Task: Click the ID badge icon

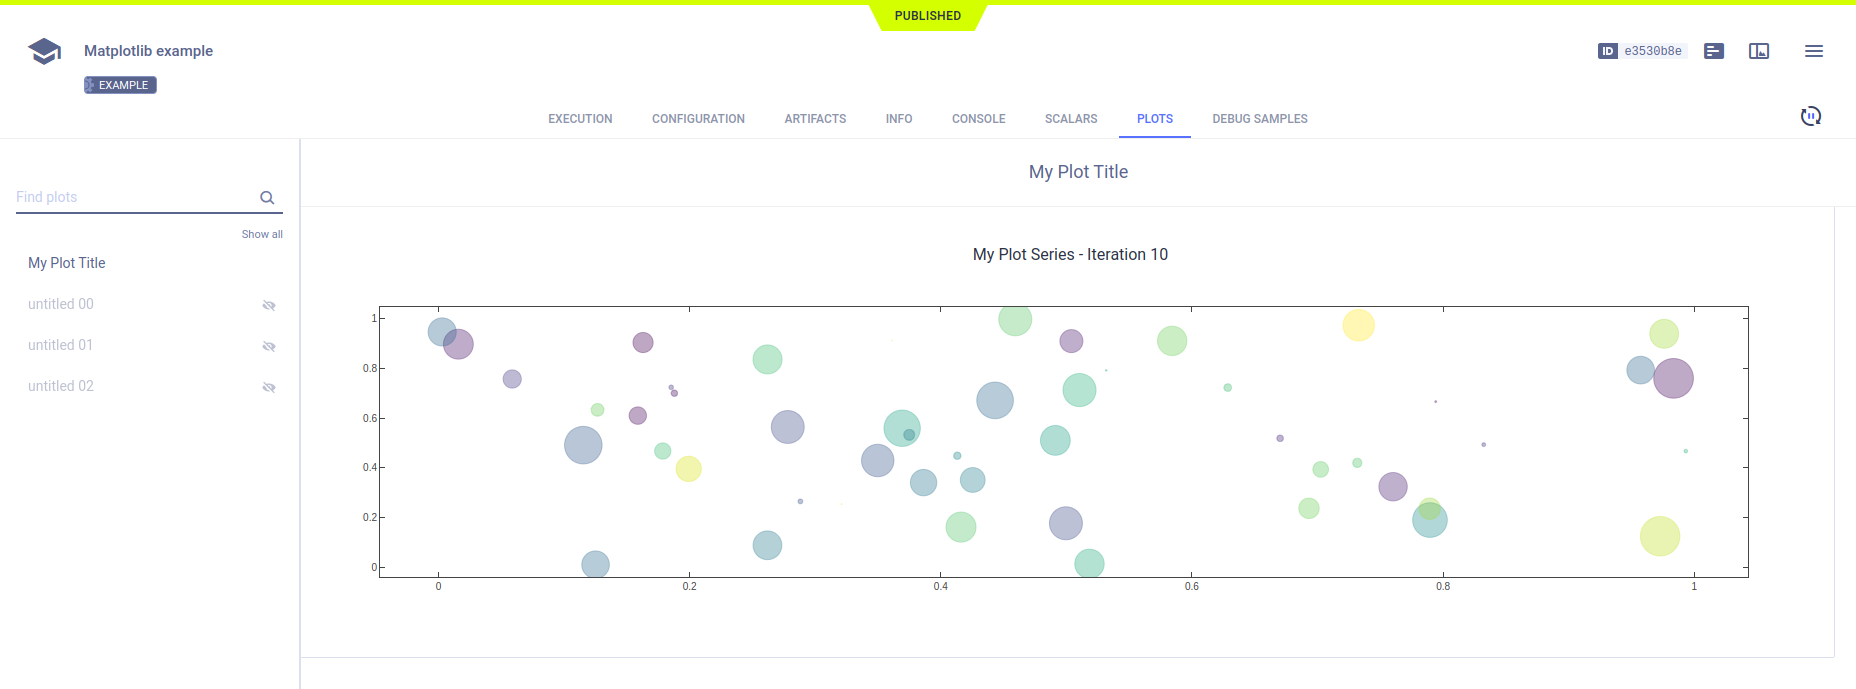Action: 1607,51
